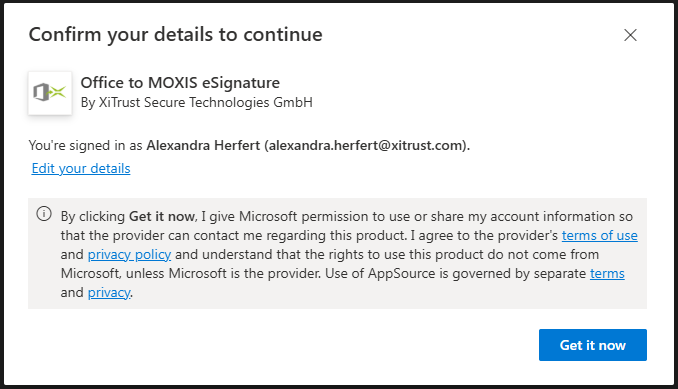Click the blue Get it now button
The height and width of the screenshot is (389, 678).
click(x=592, y=345)
